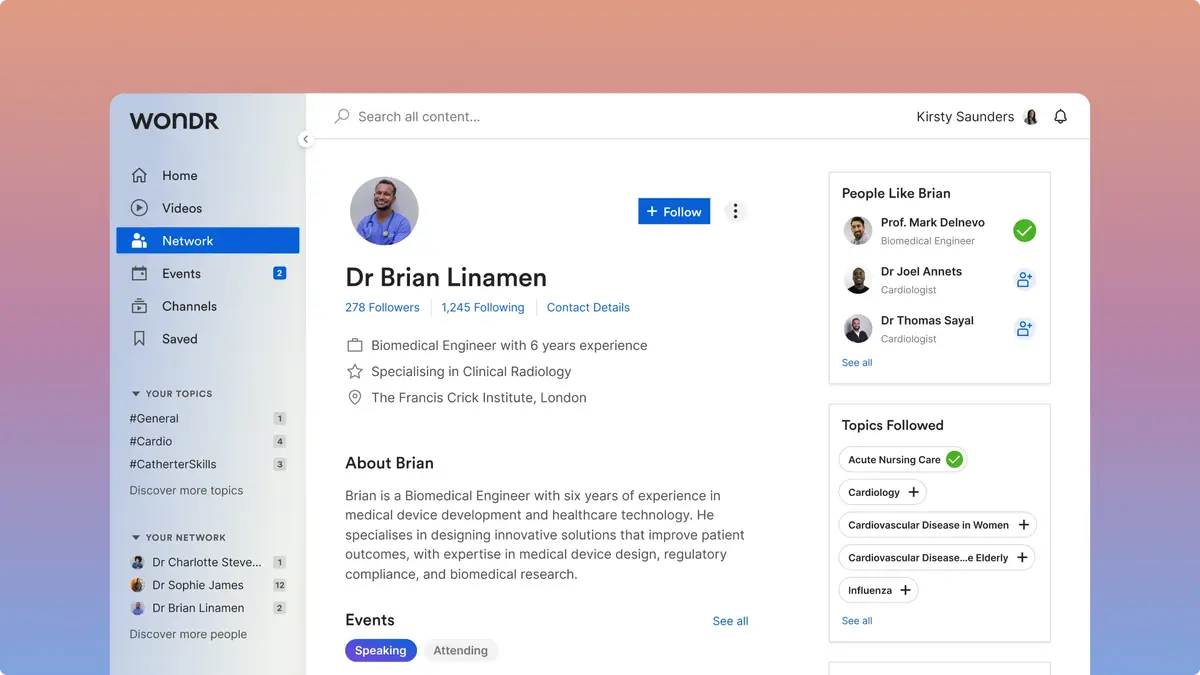Click See all under People Like Brian
Viewport: 1200px width, 675px height.
pyautogui.click(x=857, y=363)
